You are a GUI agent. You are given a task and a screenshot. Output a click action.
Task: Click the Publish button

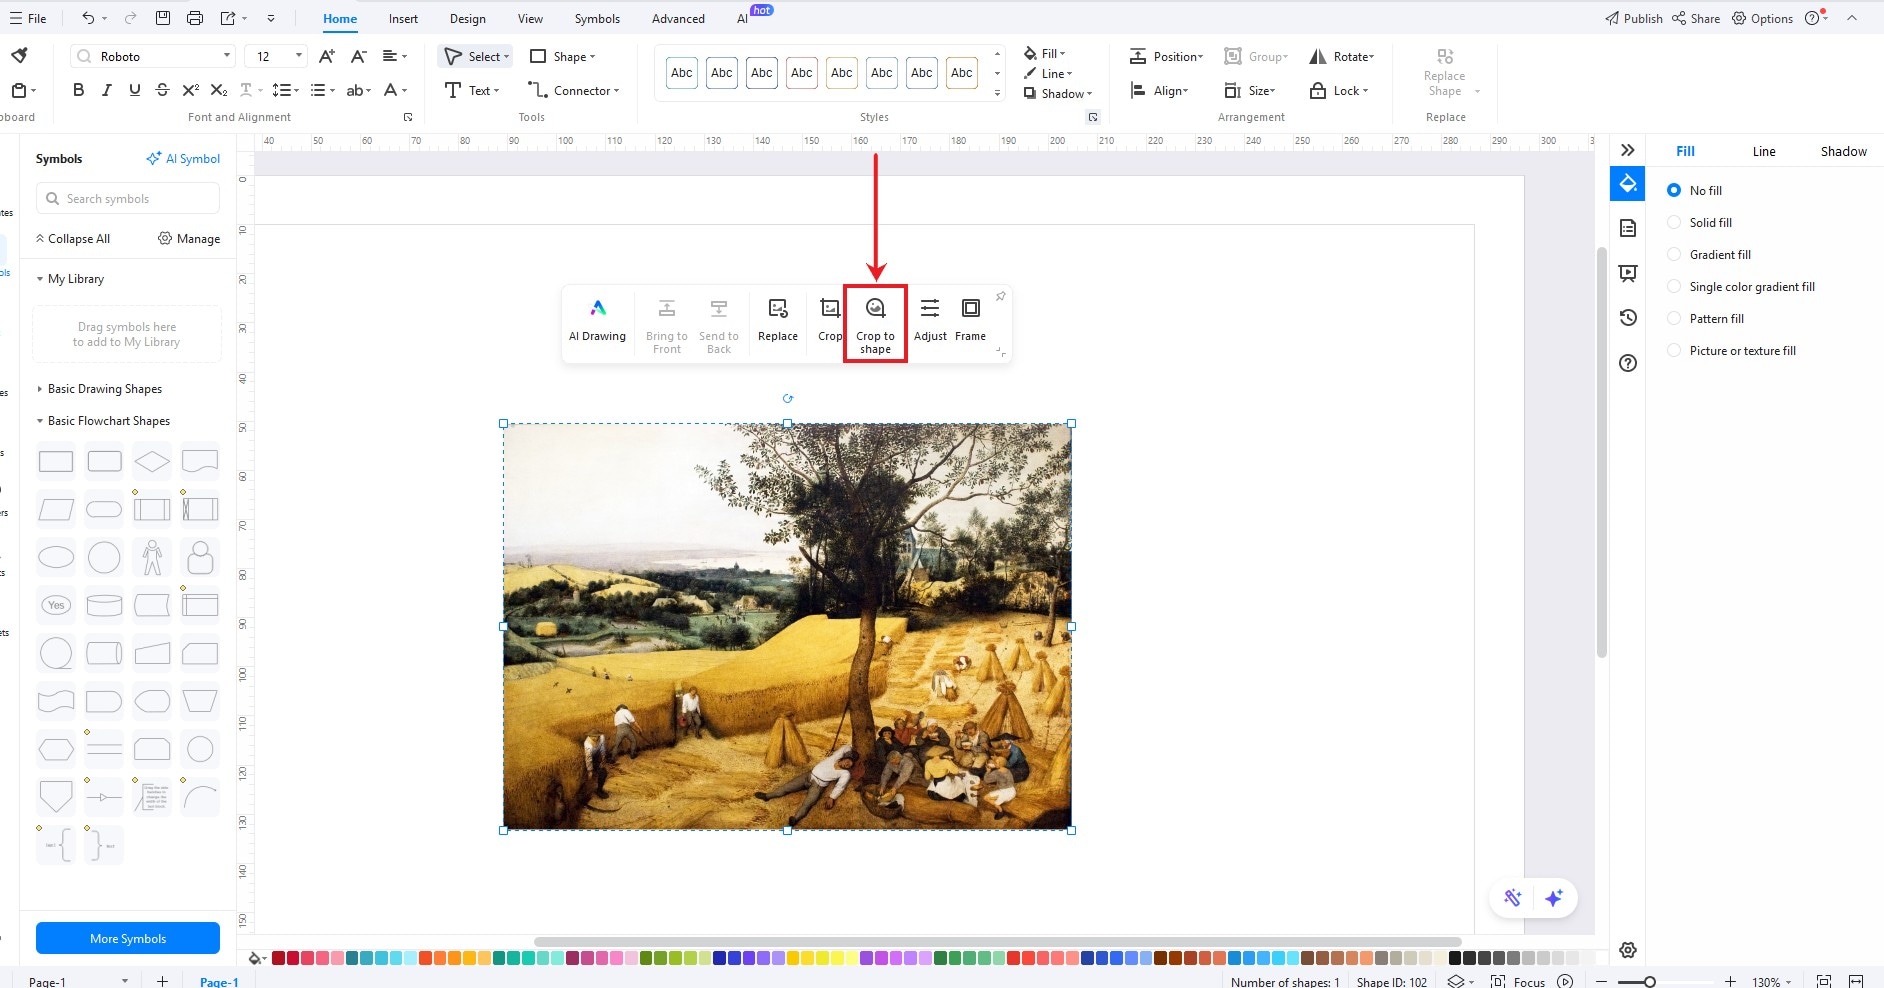coord(1633,18)
